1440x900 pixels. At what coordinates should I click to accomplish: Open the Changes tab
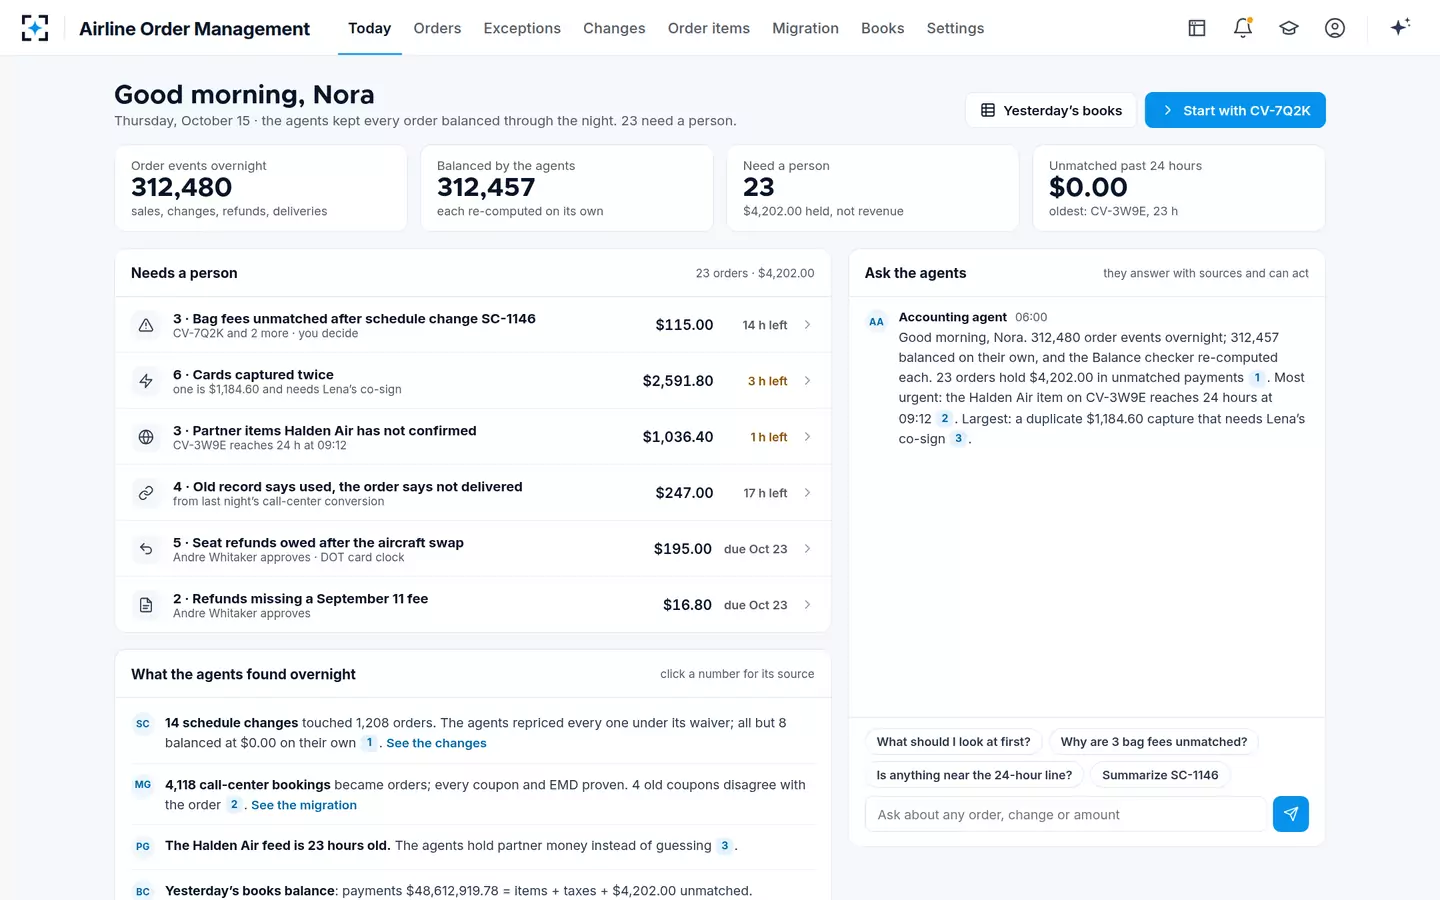[614, 28]
